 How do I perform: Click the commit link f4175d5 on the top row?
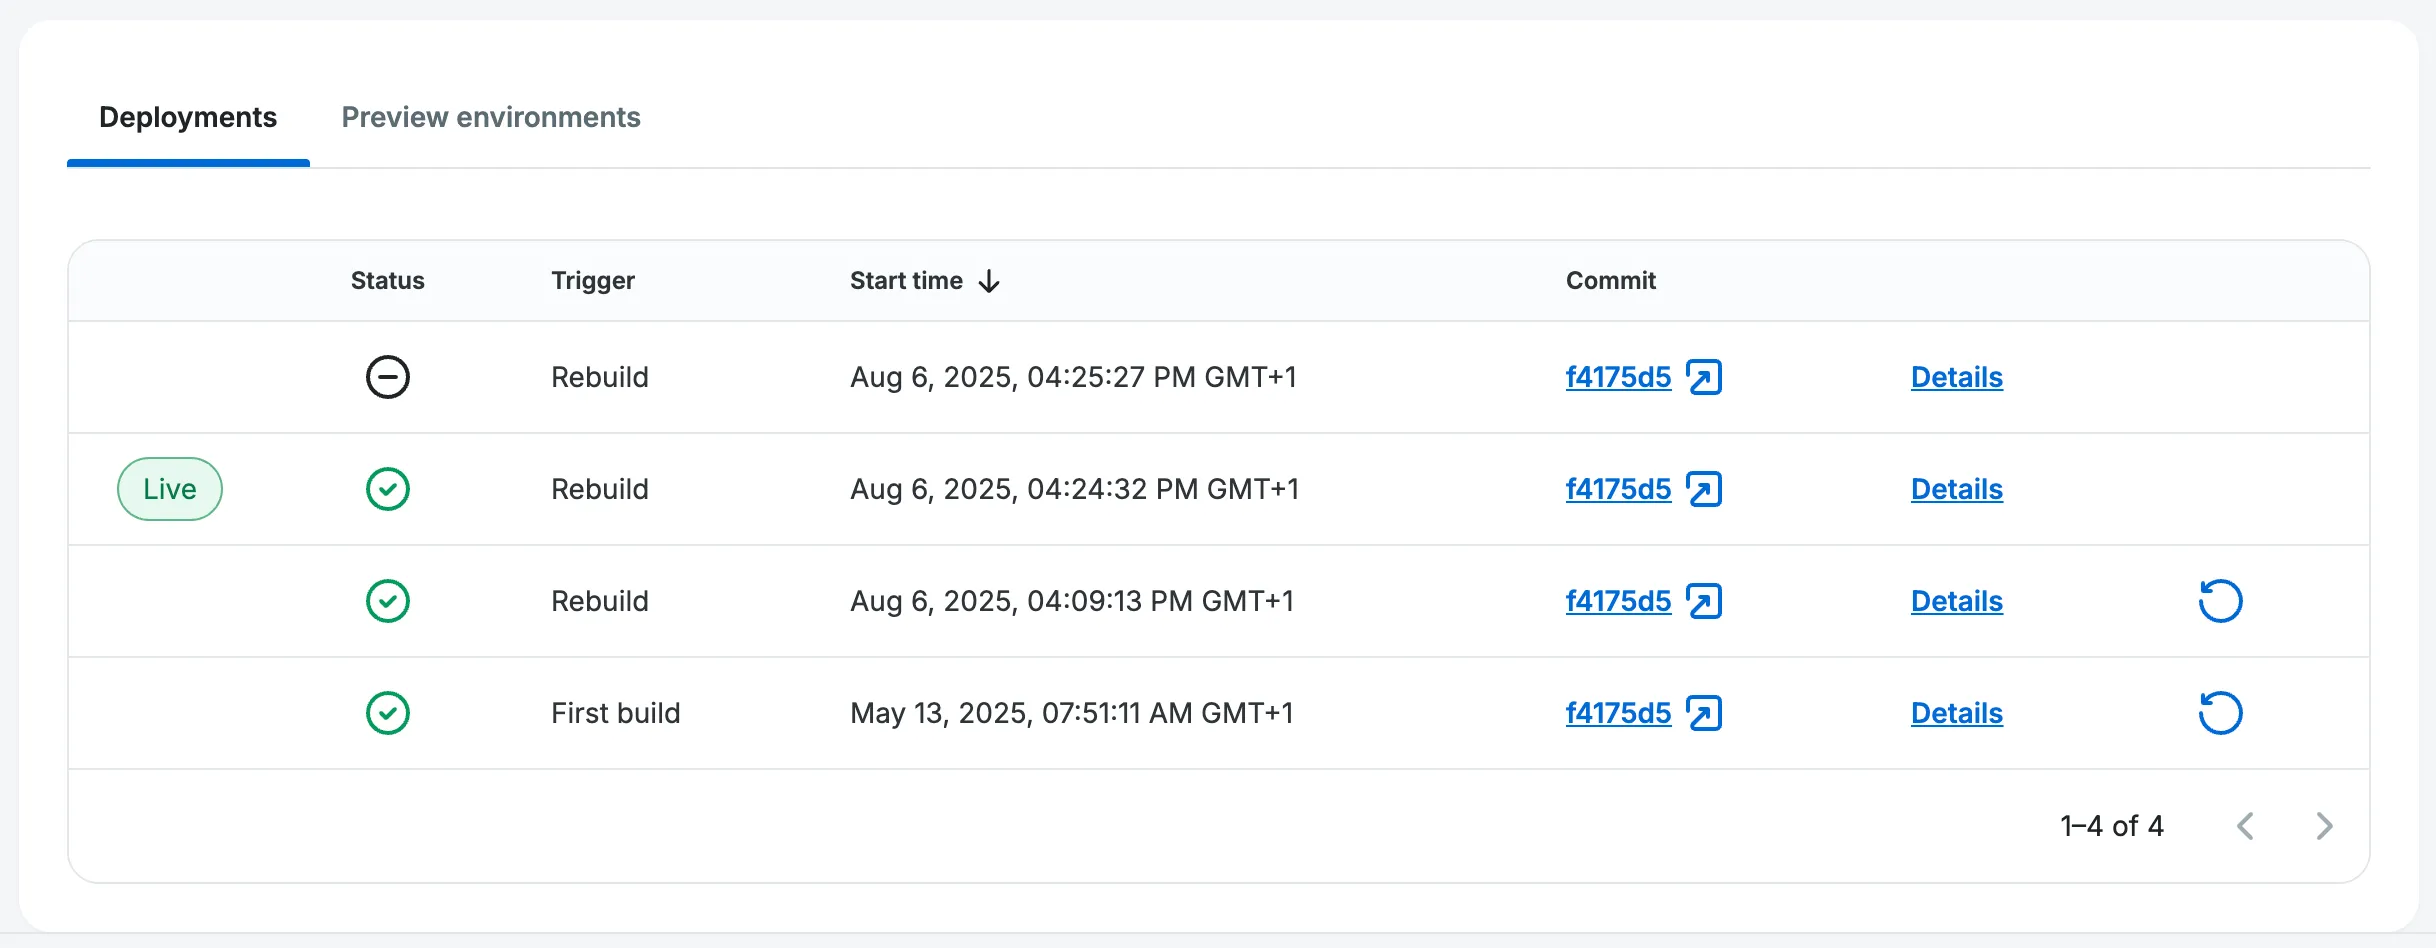(1617, 377)
